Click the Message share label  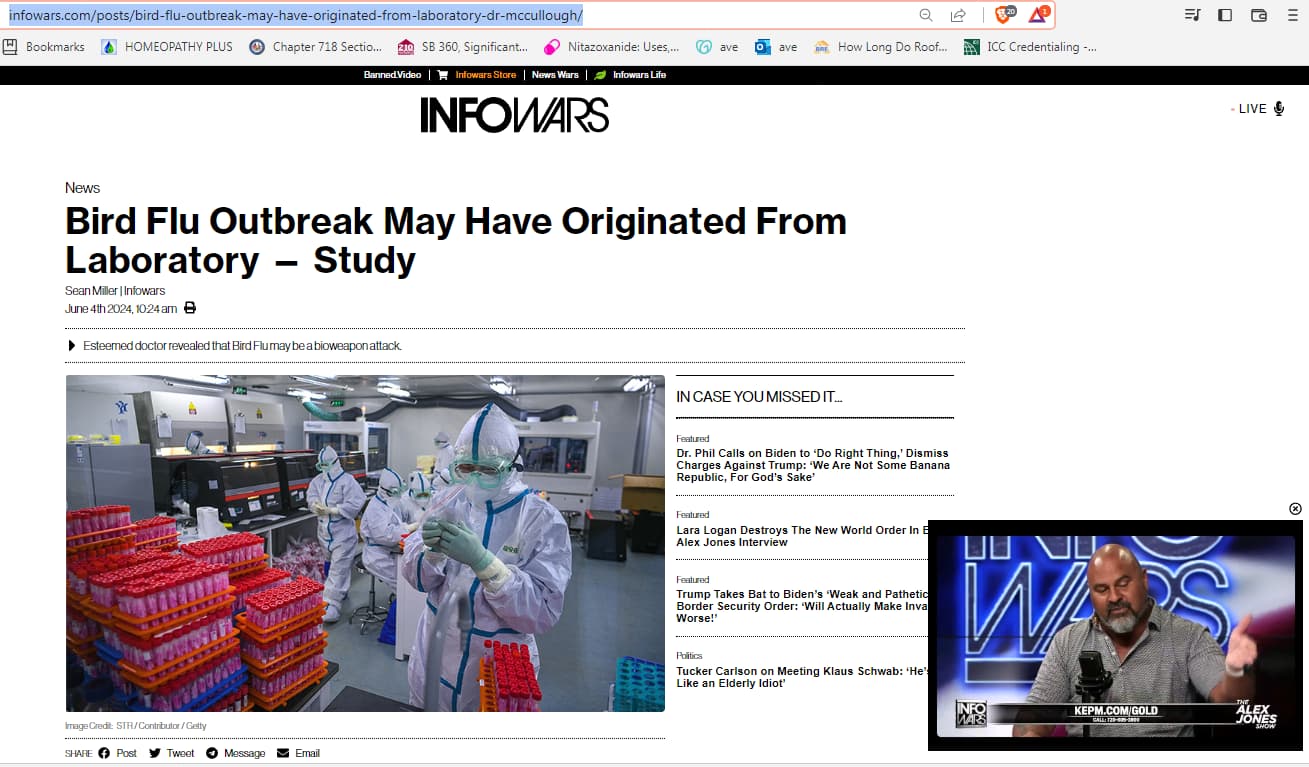tap(244, 753)
